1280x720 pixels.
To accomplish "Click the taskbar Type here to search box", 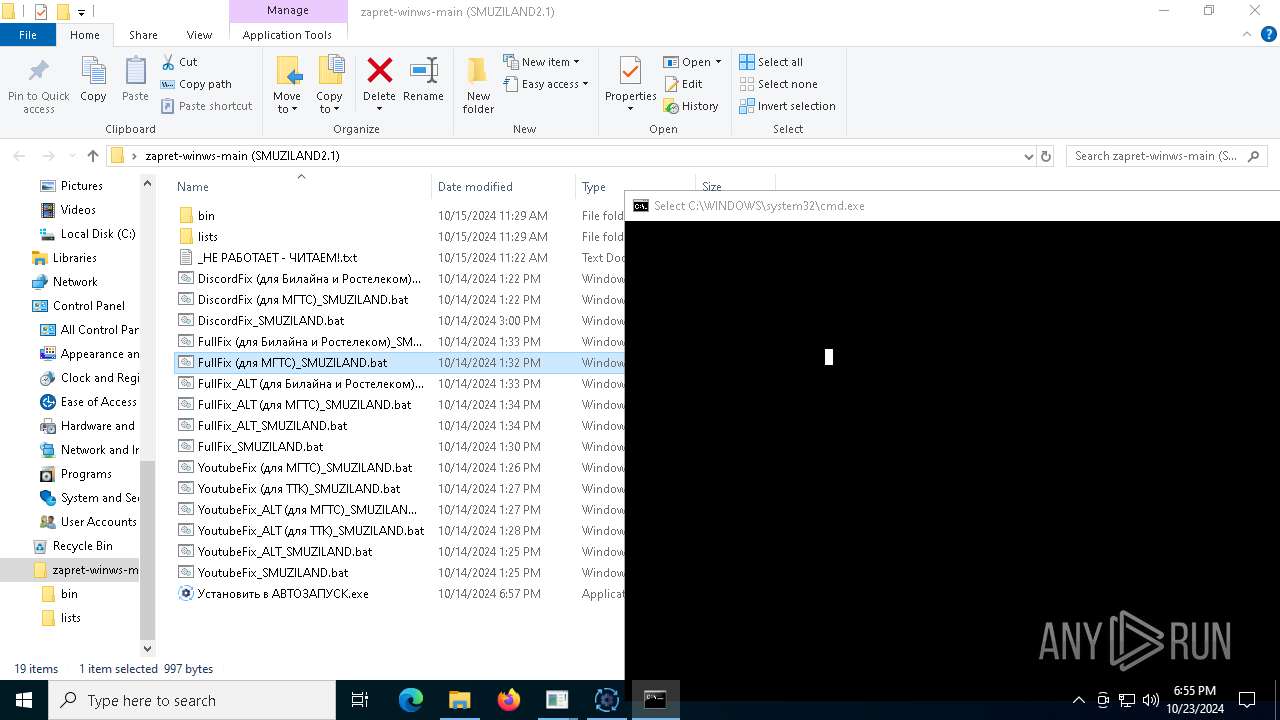I will click(x=192, y=700).
